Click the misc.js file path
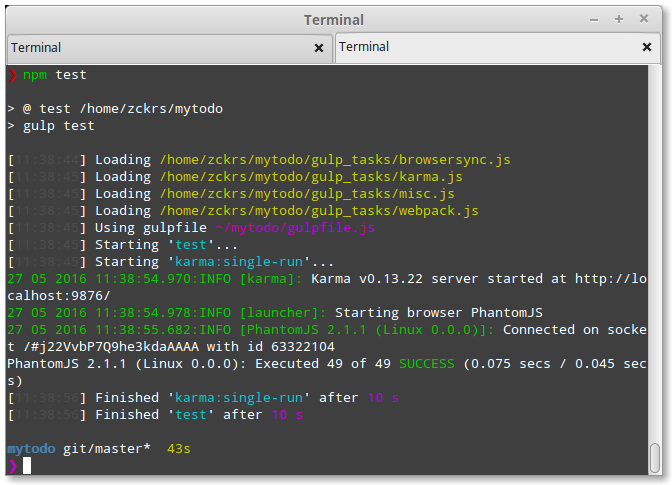 [x=307, y=193]
